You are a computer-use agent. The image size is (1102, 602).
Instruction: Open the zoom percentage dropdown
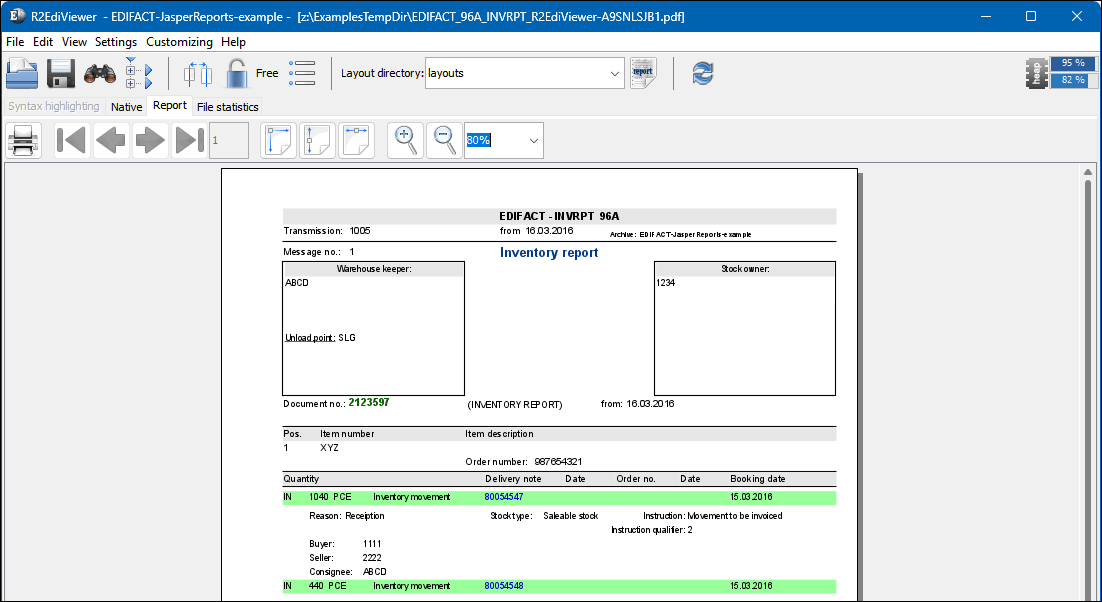[533, 140]
